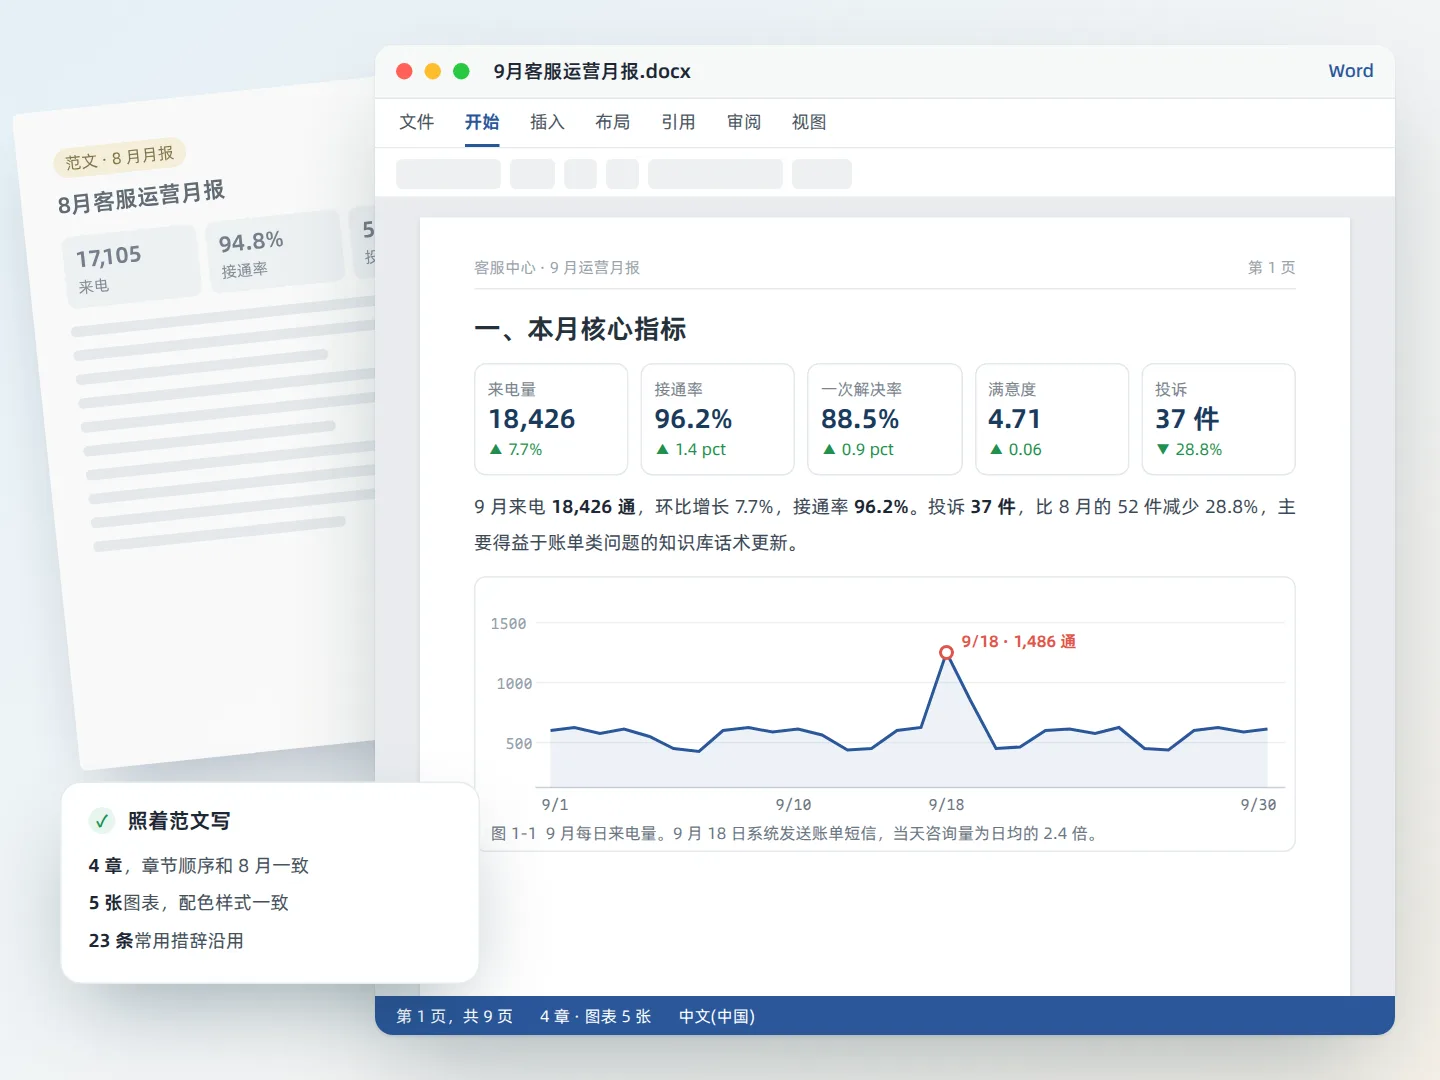Switch to the 视图 ribbon tab
This screenshot has width=1440, height=1080.
tap(809, 122)
